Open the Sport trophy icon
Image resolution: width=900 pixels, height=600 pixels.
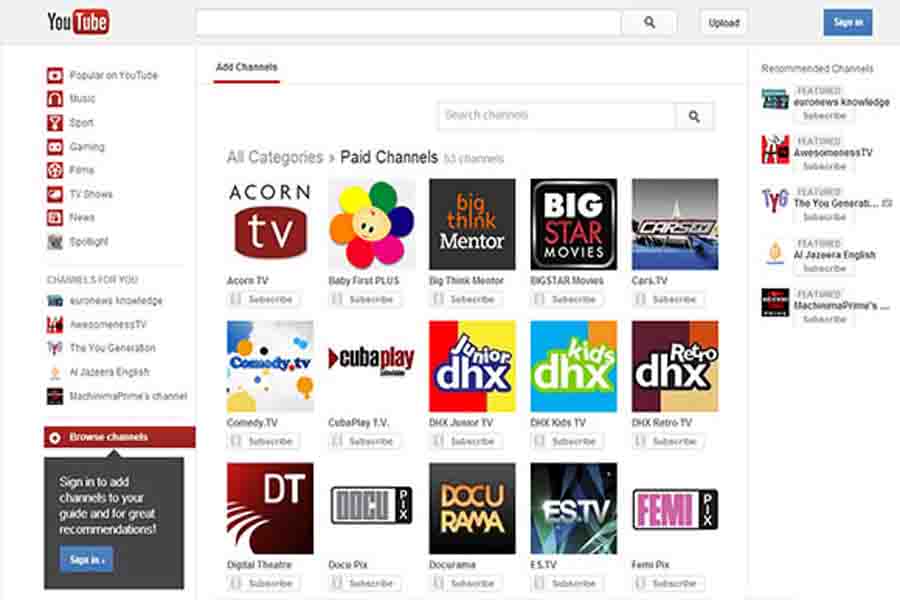[55, 123]
